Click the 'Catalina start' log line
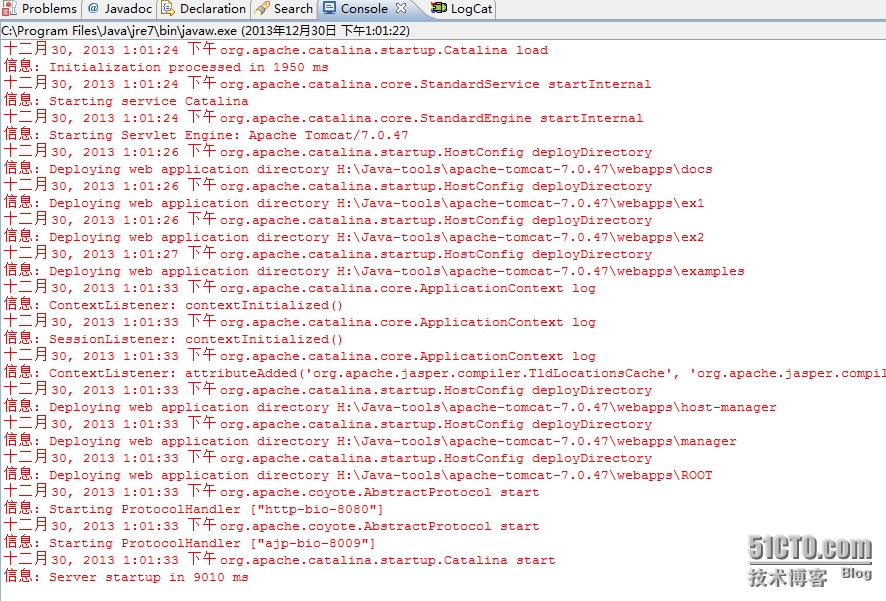Viewport: 886px width, 601px height. [280, 559]
